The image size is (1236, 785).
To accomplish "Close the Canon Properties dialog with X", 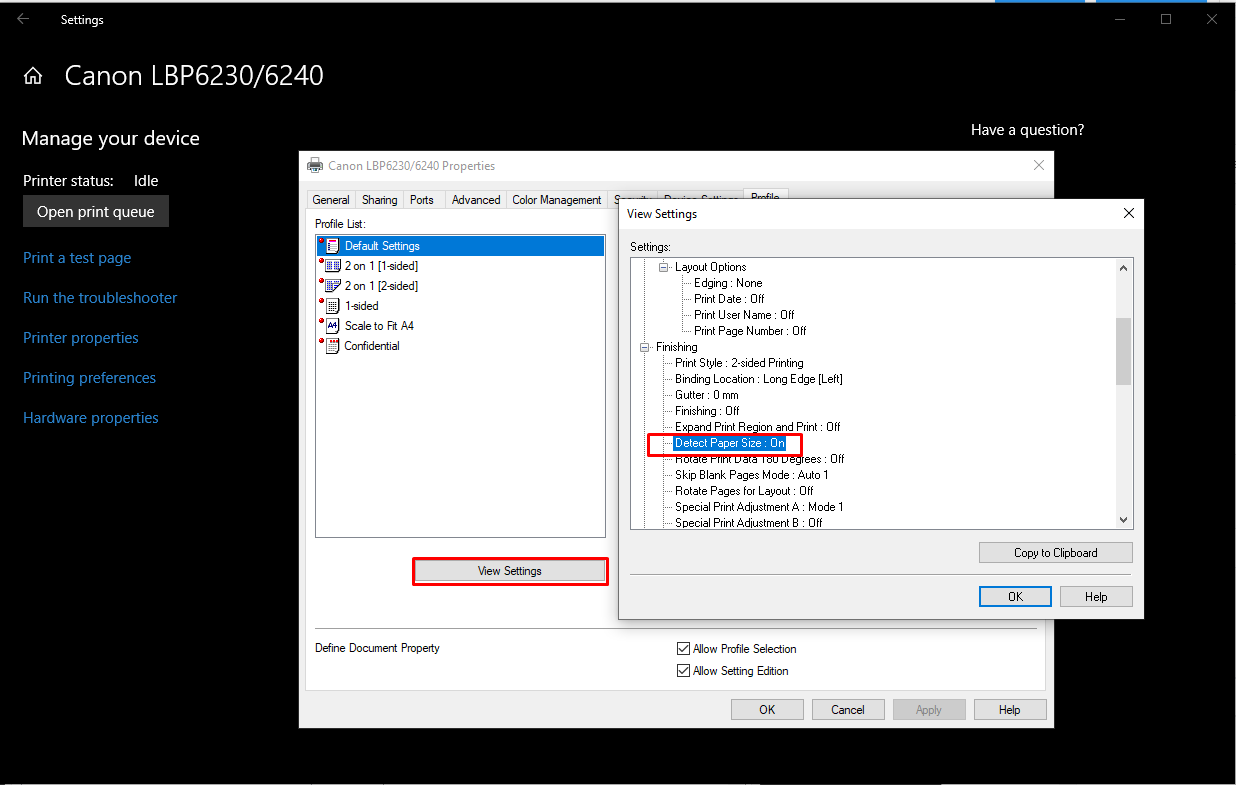I will pyautogui.click(x=1039, y=165).
